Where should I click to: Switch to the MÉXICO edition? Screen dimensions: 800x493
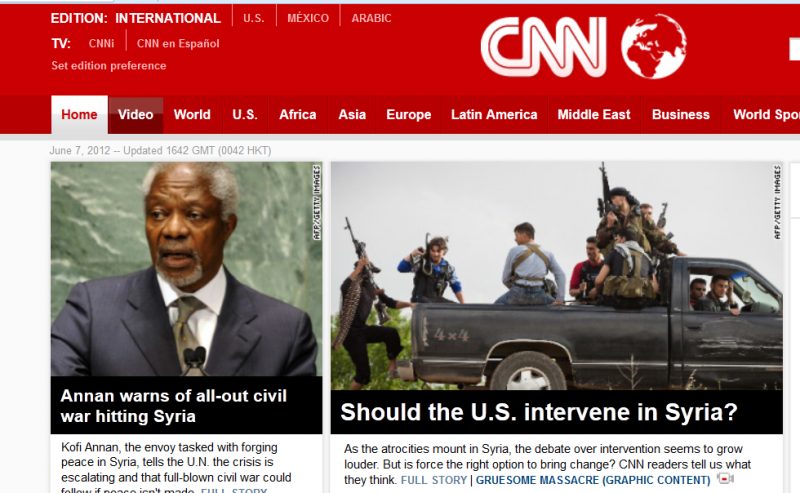(308, 18)
